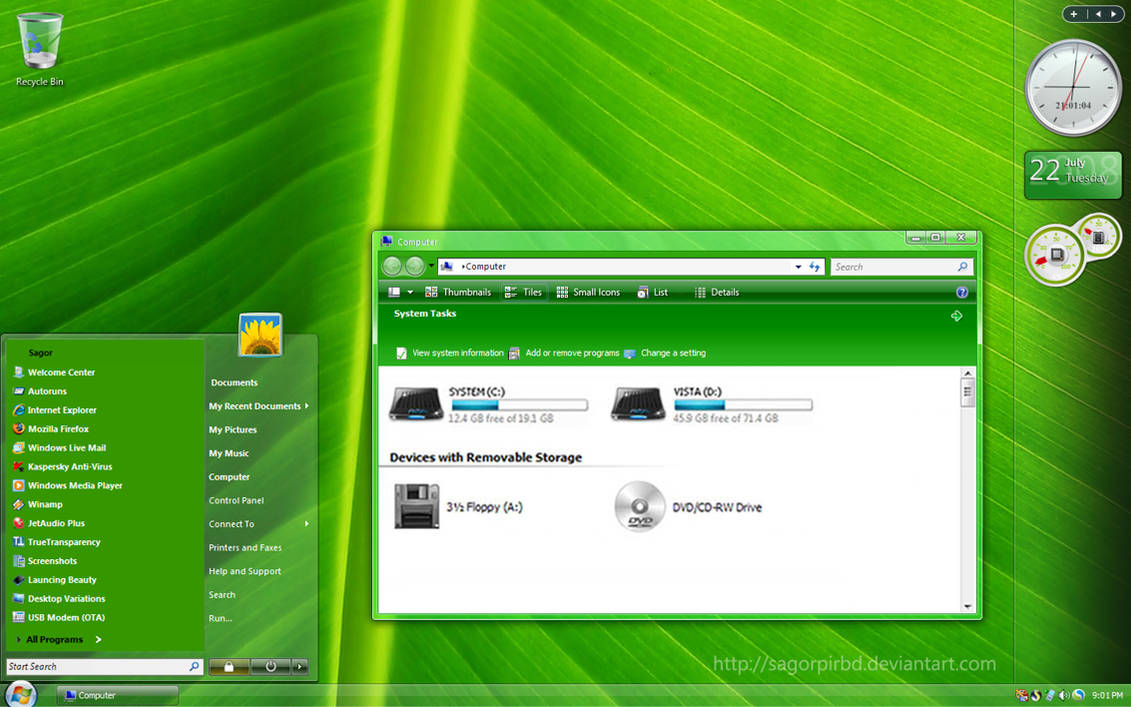The height and width of the screenshot is (707, 1131).
Task: Open the address bar history dropdown
Action: [x=797, y=267]
